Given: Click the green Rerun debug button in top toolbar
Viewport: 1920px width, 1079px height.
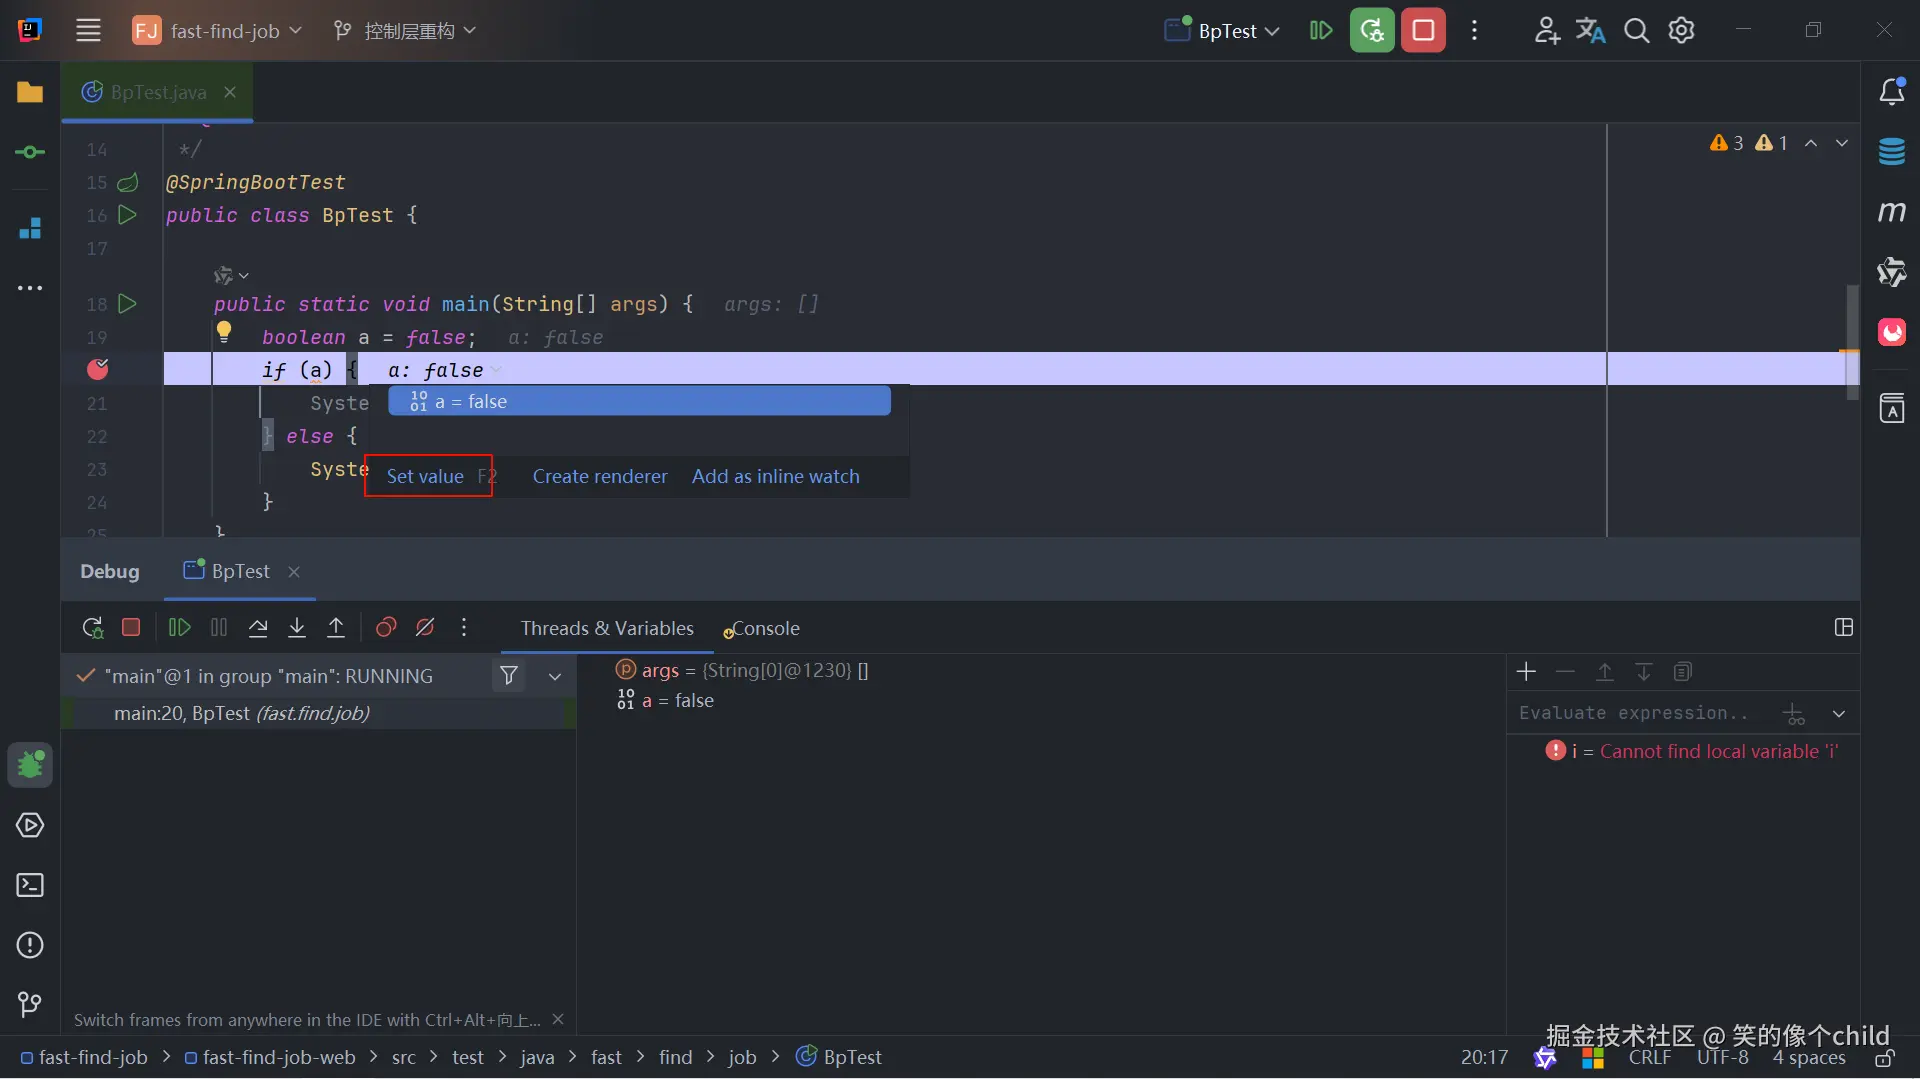Looking at the screenshot, I should (x=1372, y=31).
